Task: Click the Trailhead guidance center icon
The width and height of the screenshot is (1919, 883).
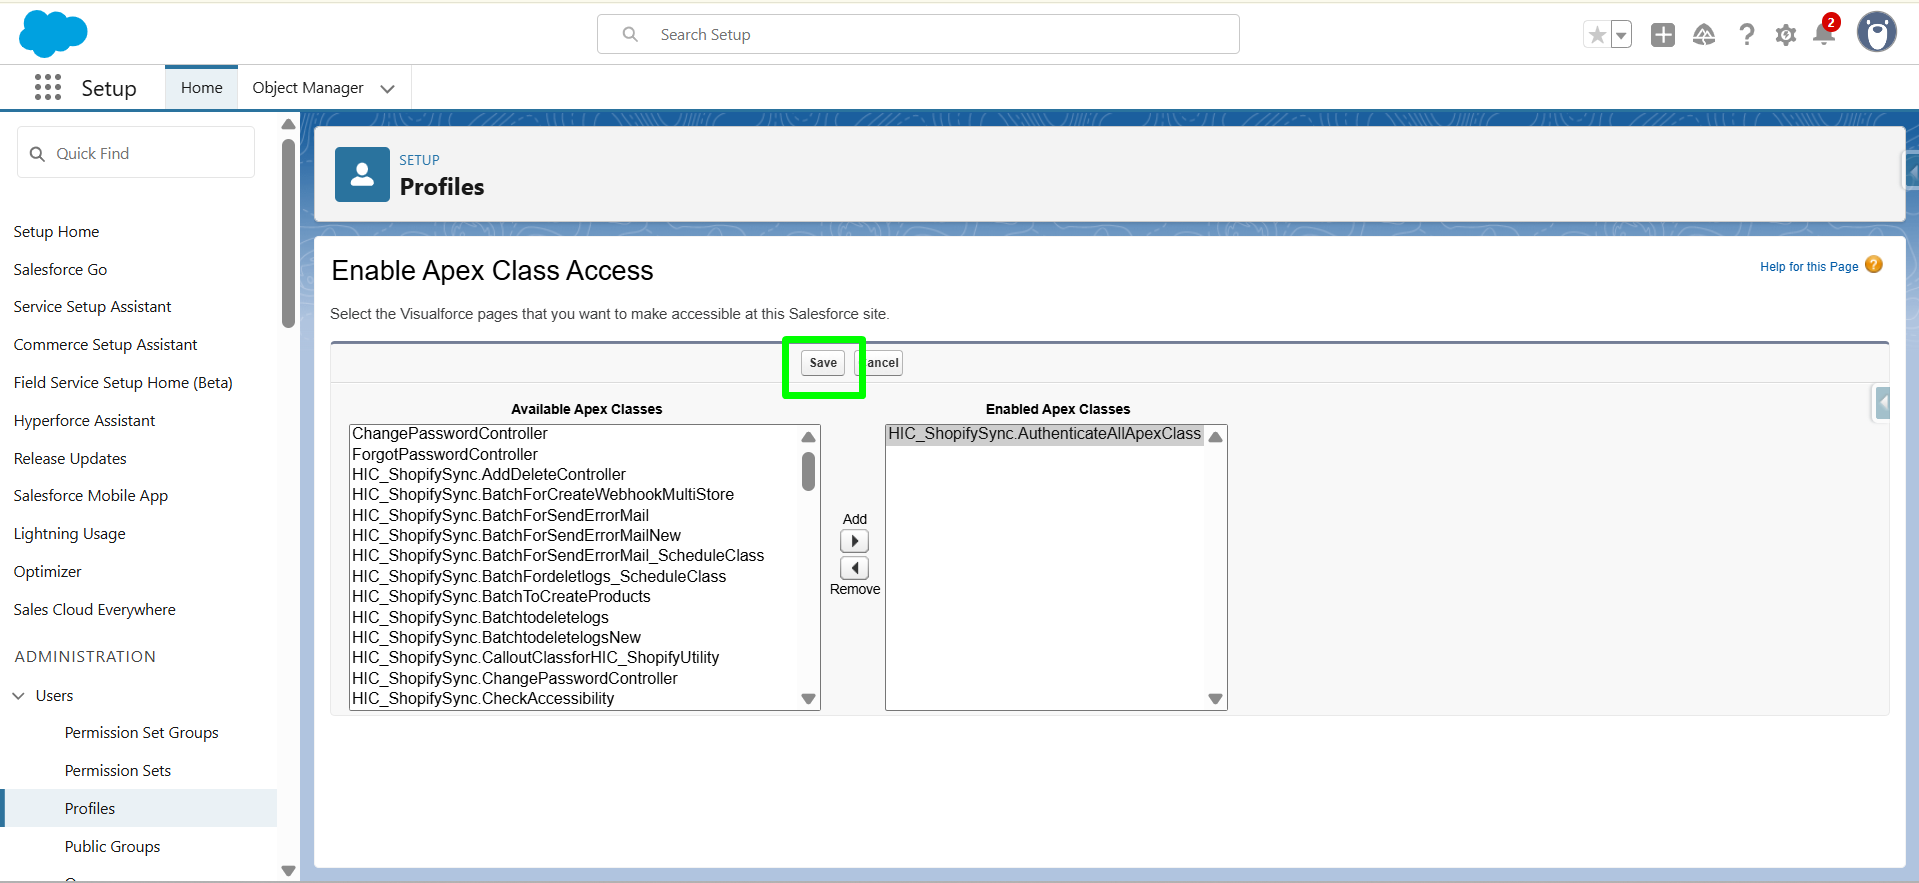Action: tap(1704, 35)
